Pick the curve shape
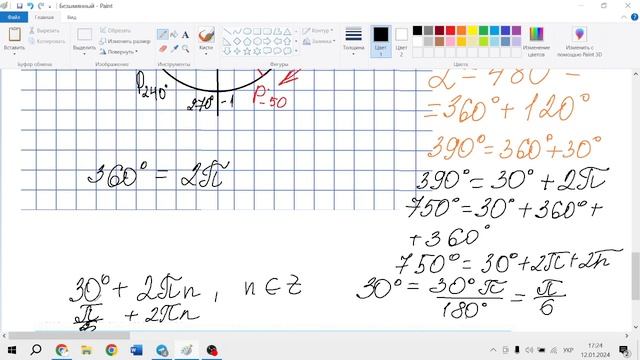Image resolution: width=640 pixels, height=360 pixels. (x=237, y=31)
